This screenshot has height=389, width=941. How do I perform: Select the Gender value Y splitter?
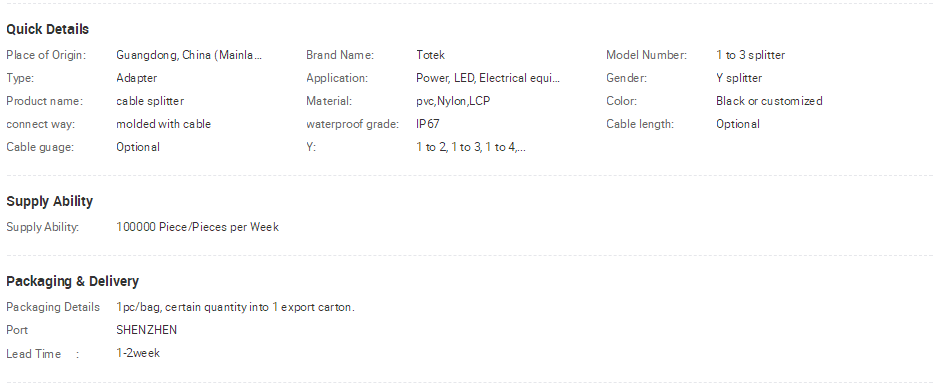coord(739,78)
